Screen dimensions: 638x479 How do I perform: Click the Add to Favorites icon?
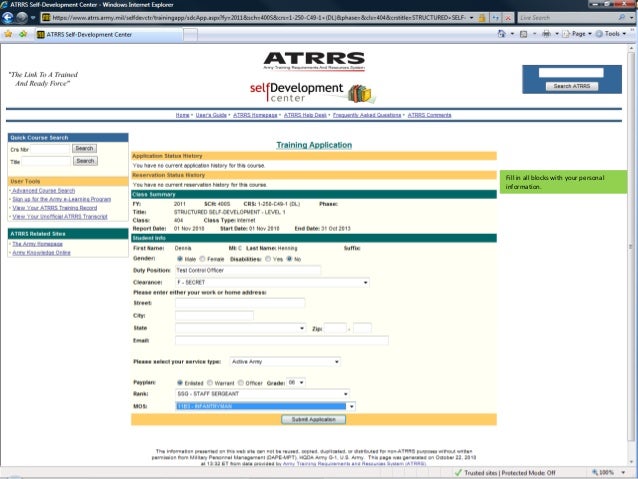23,34
